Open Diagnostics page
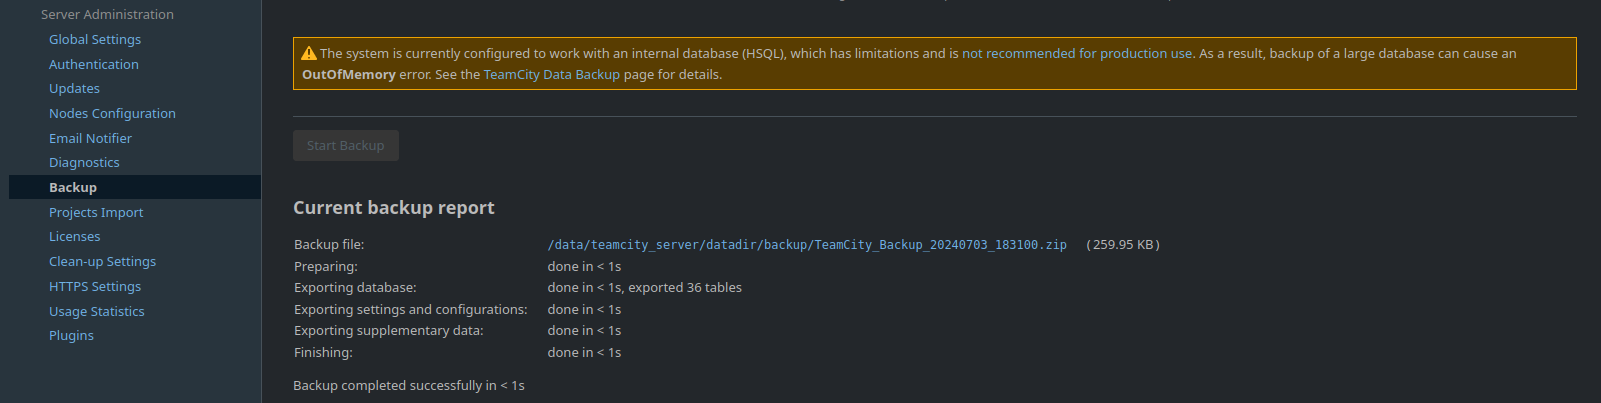The image size is (1601, 403). coord(84,162)
